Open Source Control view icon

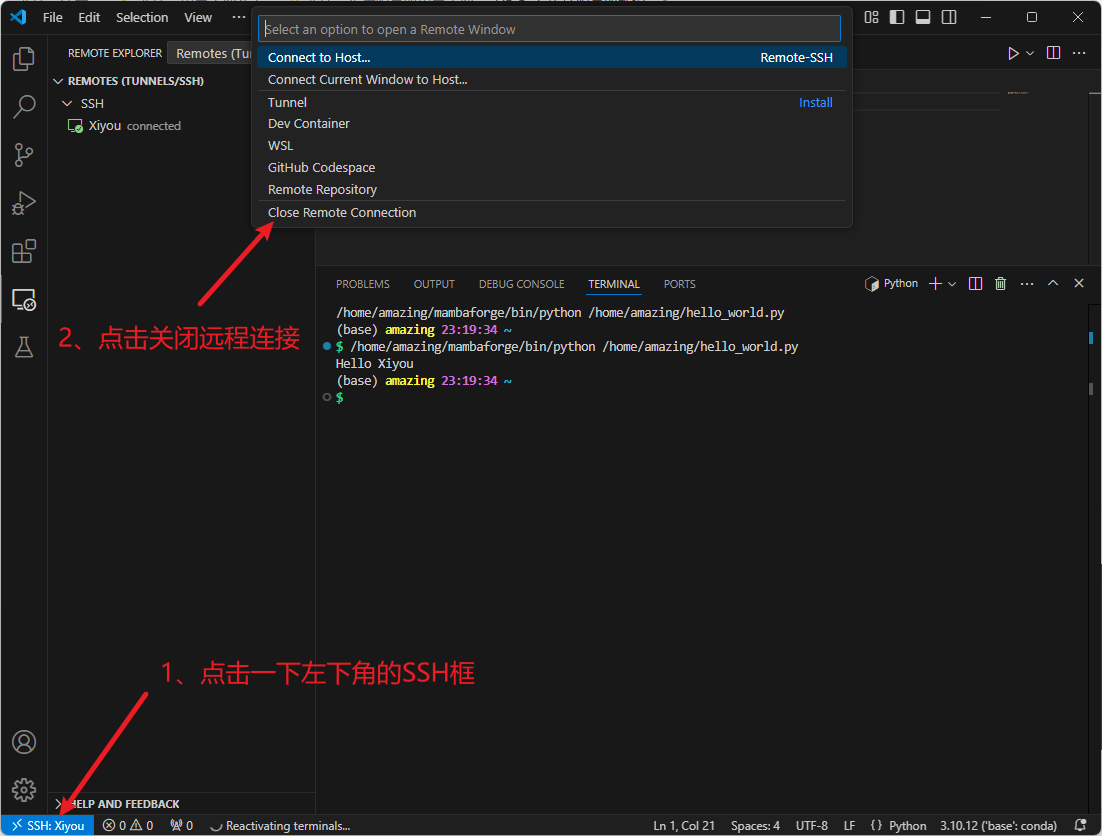[x=23, y=154]
